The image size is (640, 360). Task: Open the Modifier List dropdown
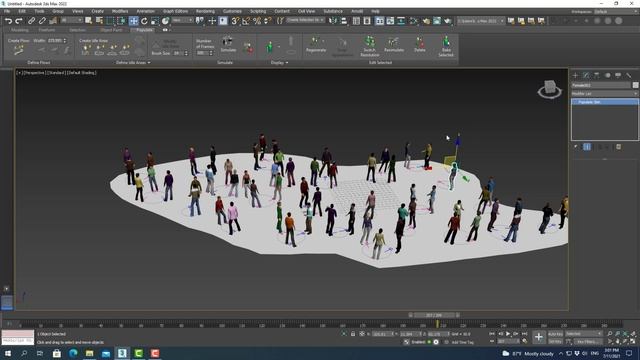(x=604, y=93)
